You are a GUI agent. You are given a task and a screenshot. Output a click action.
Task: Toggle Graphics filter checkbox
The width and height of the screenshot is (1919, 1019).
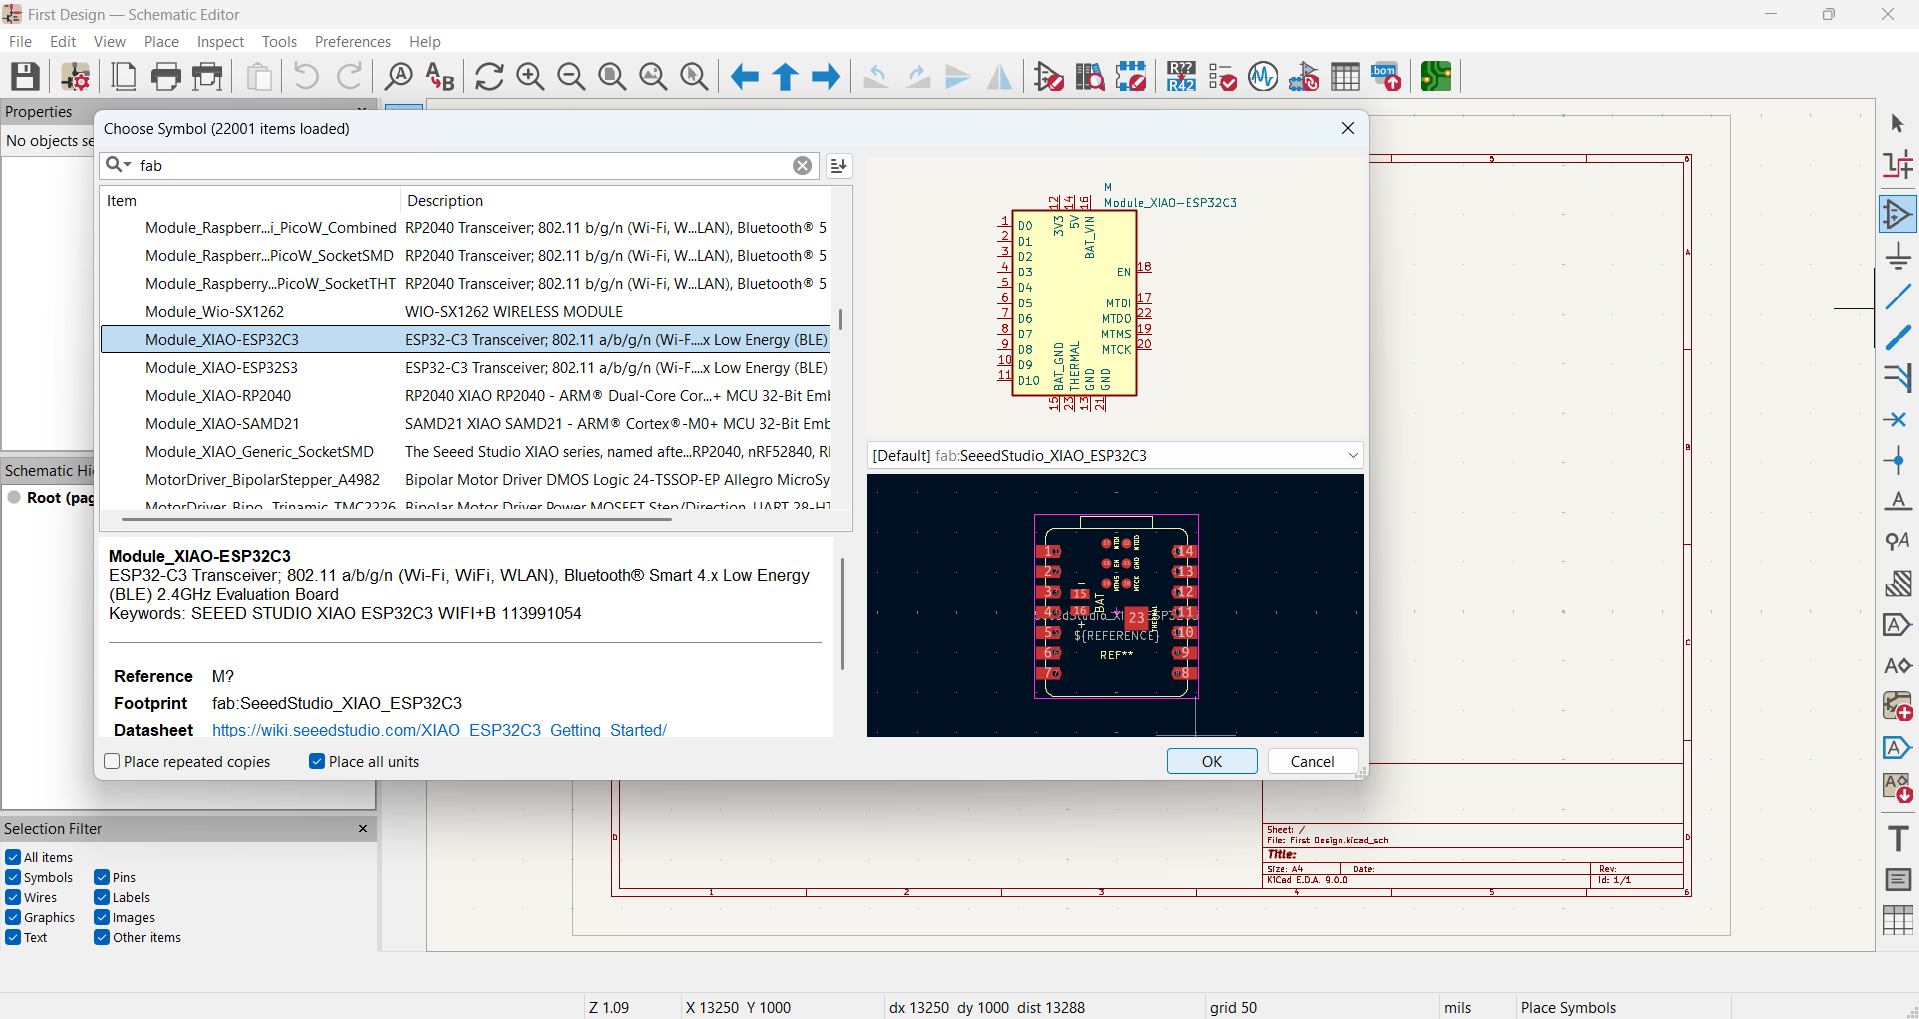click(x=13, y=917)
